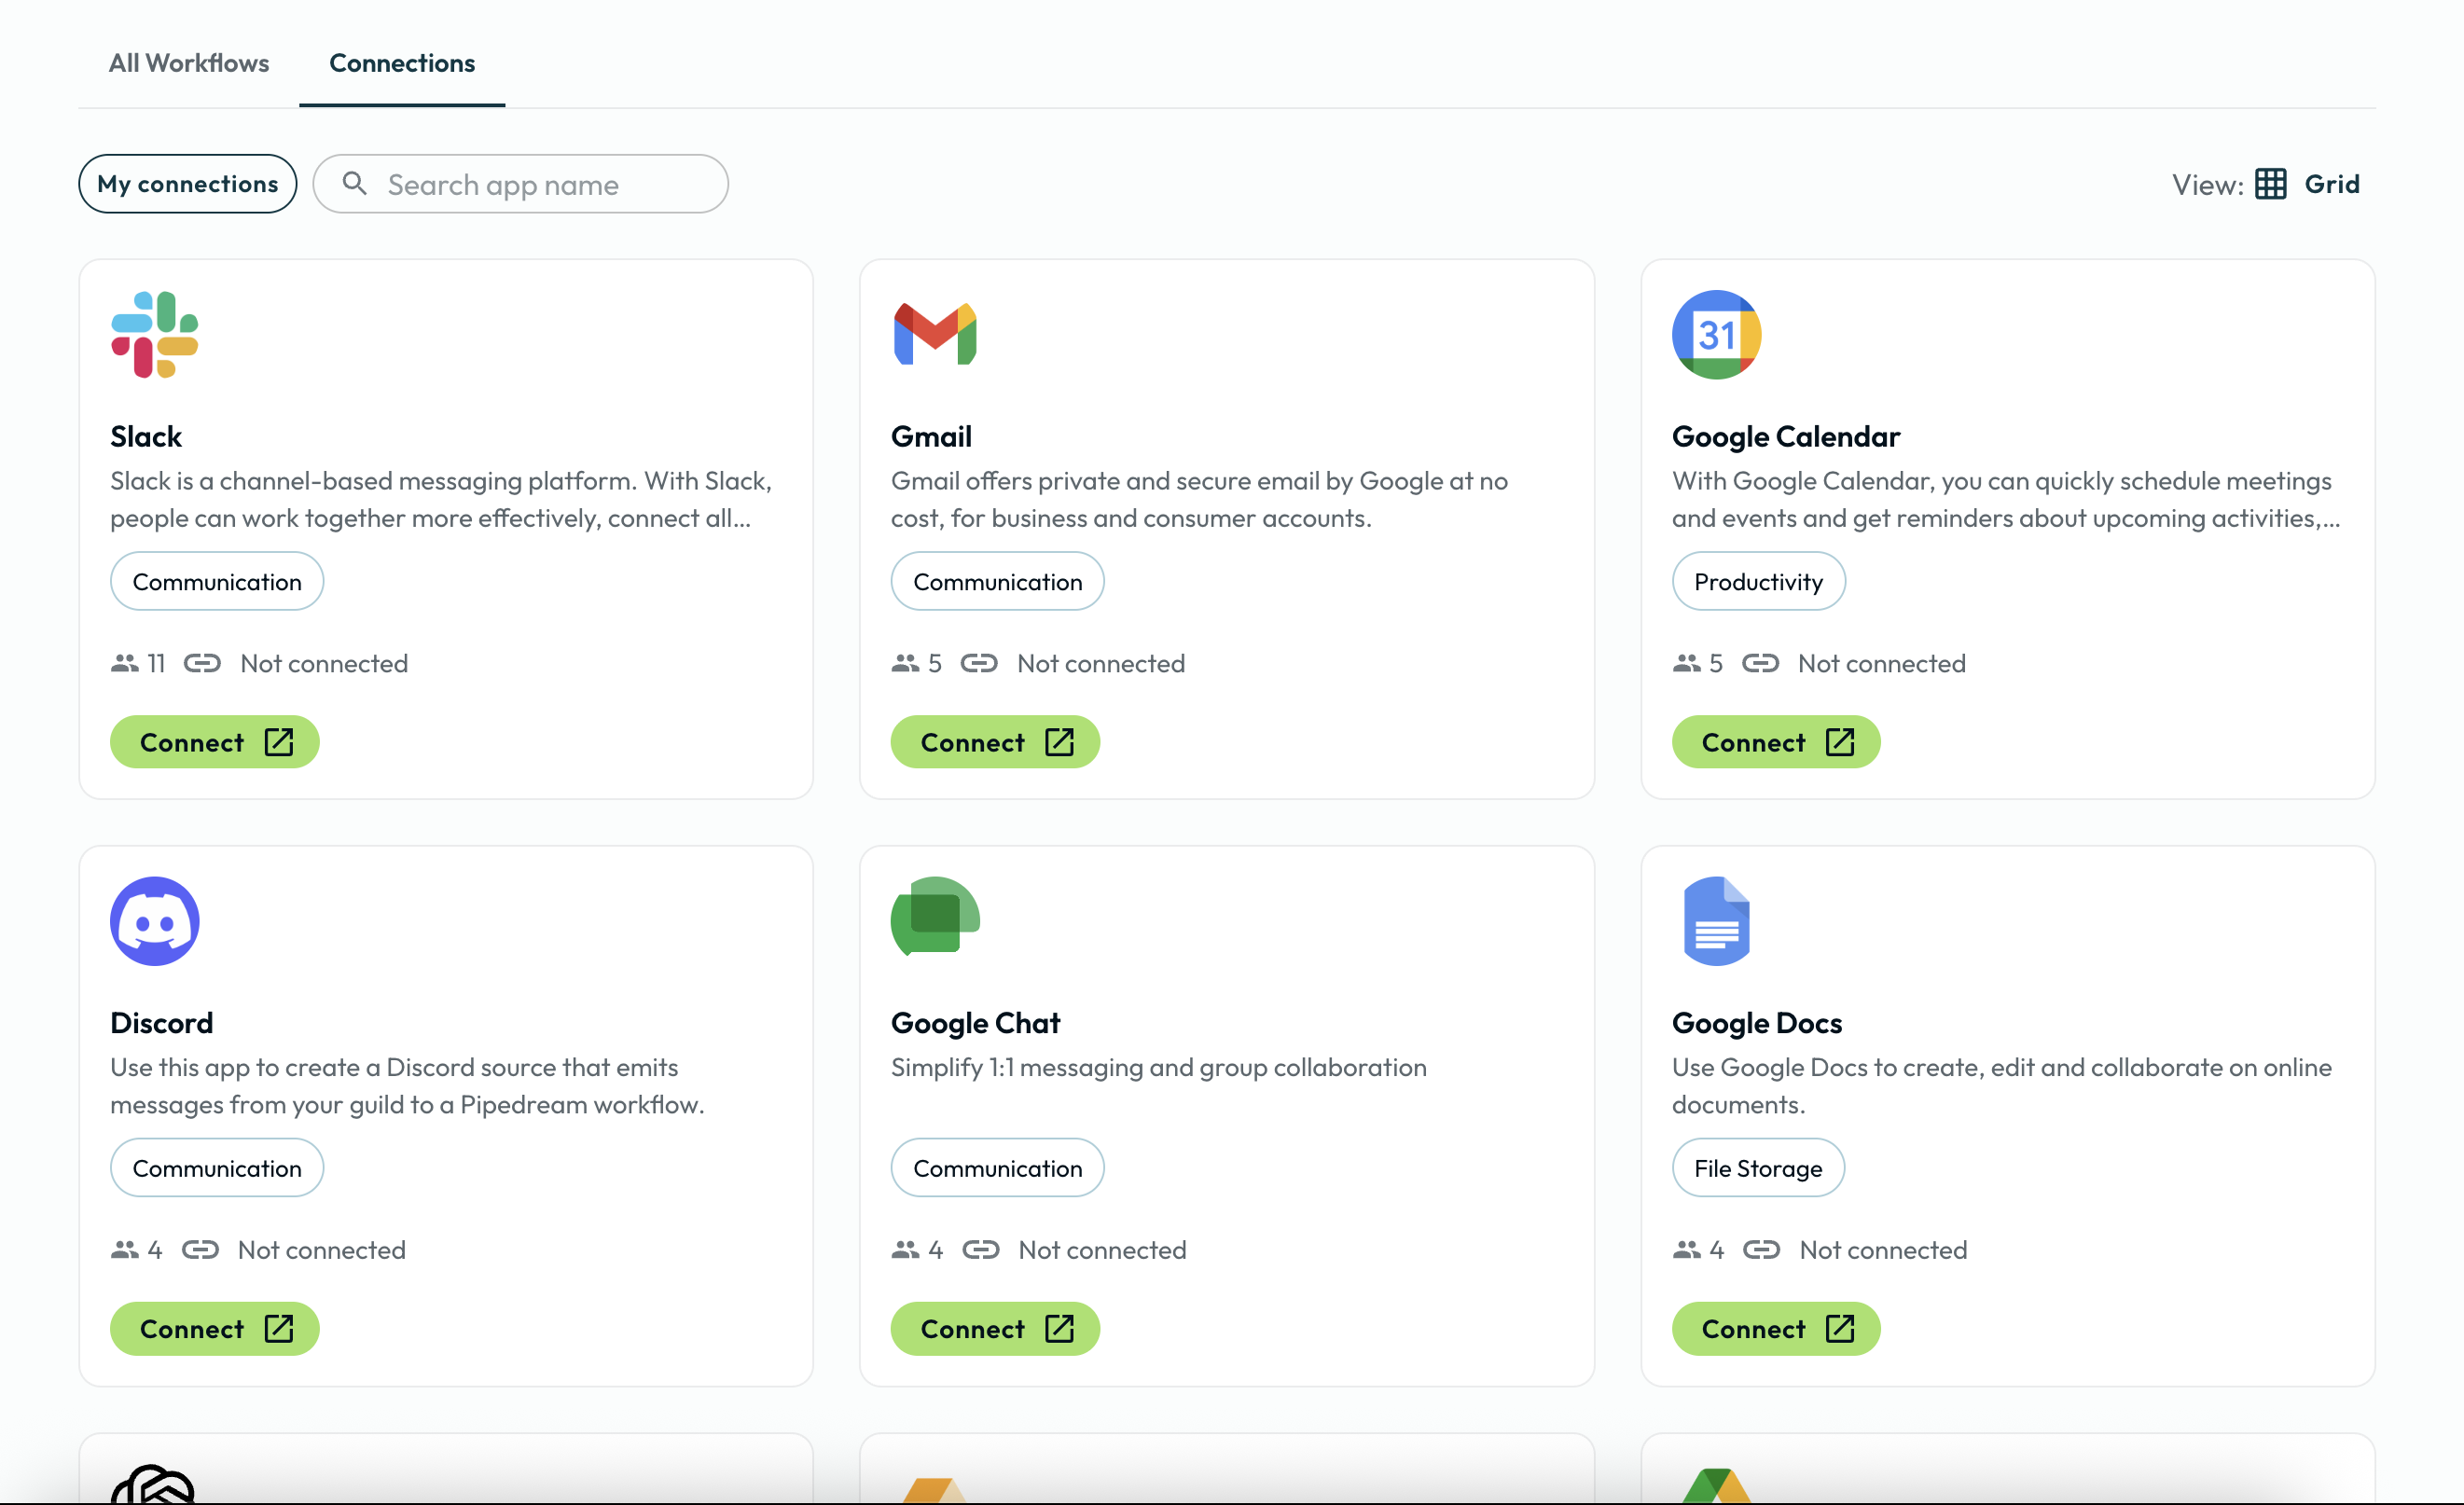The width and height of the screenshot is (2464, 1505).
Task: Click the link icon on the Gmail card
Action: [979, 663]
